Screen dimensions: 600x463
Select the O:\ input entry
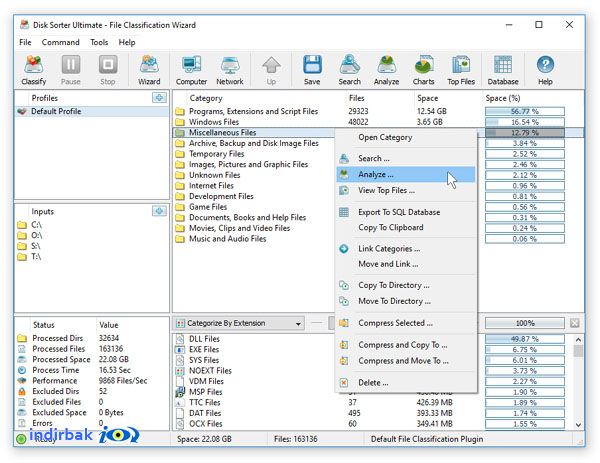click(x=36, y=235)
